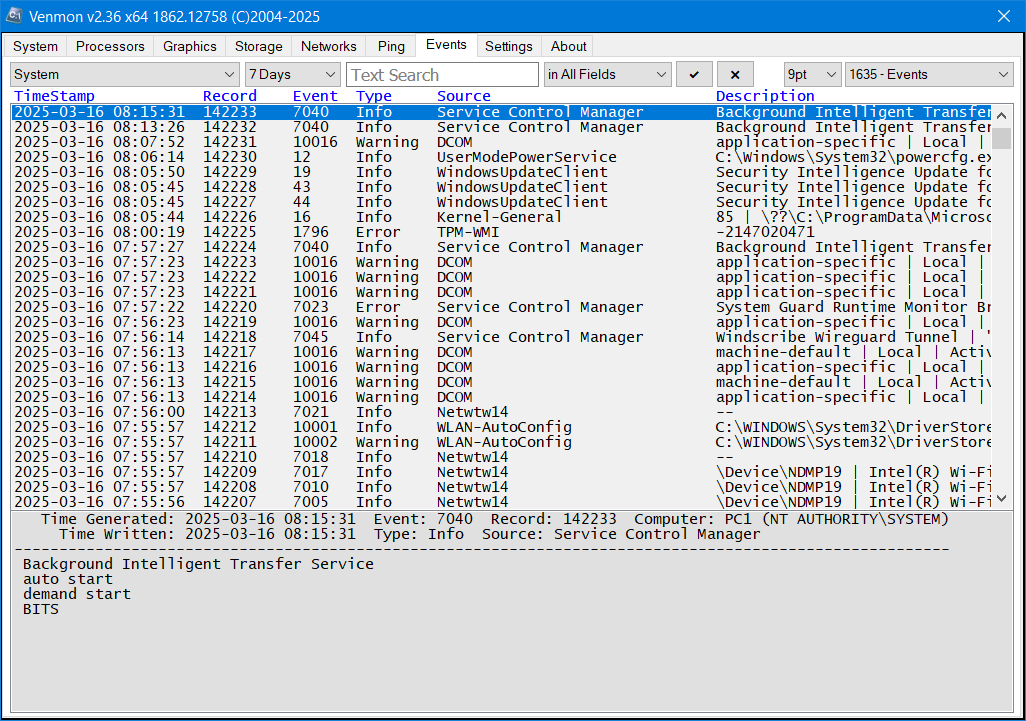Viewport: 1026px width, 721px height.
Task: Click the scroll down arrow of event list
Action: click(x=1002, y=498)
